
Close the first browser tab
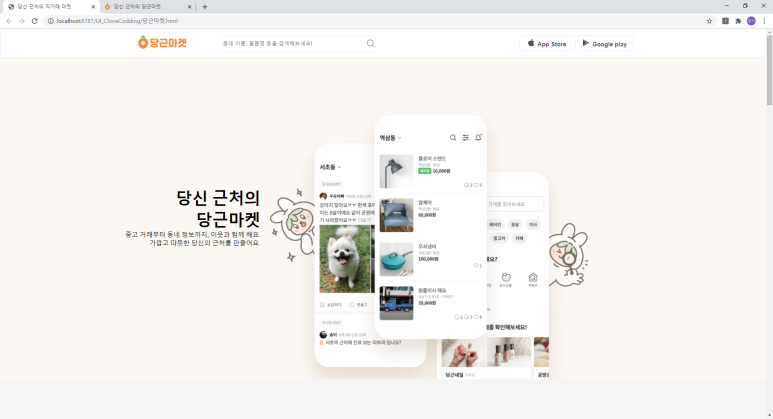[x=93, y=6]
